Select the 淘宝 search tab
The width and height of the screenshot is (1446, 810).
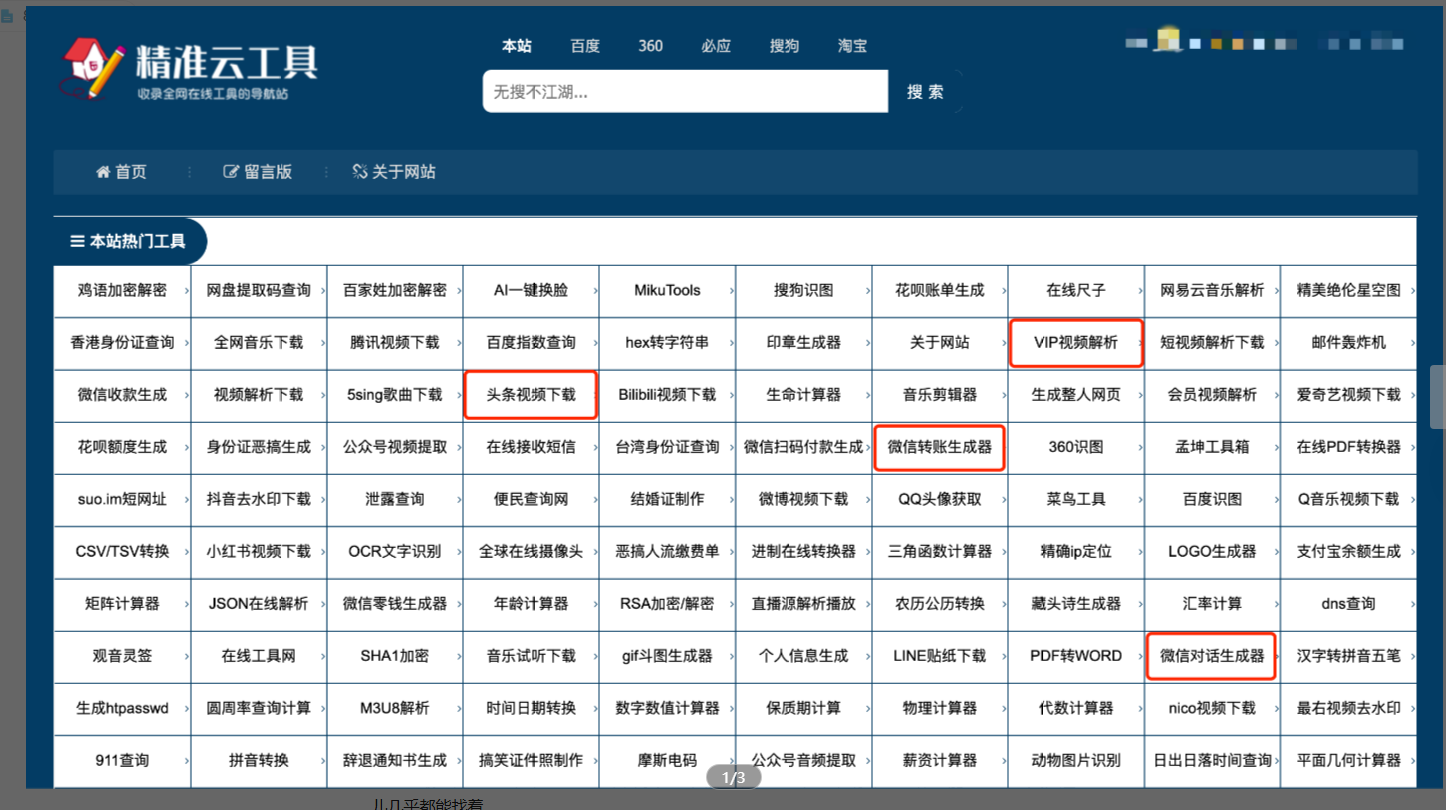point(852,46)
